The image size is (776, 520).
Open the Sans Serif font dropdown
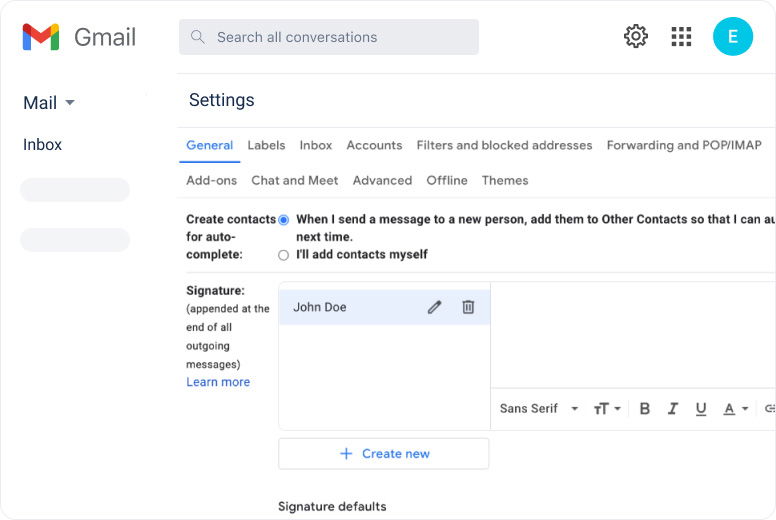pyautogui.click(x=539, y=408)
